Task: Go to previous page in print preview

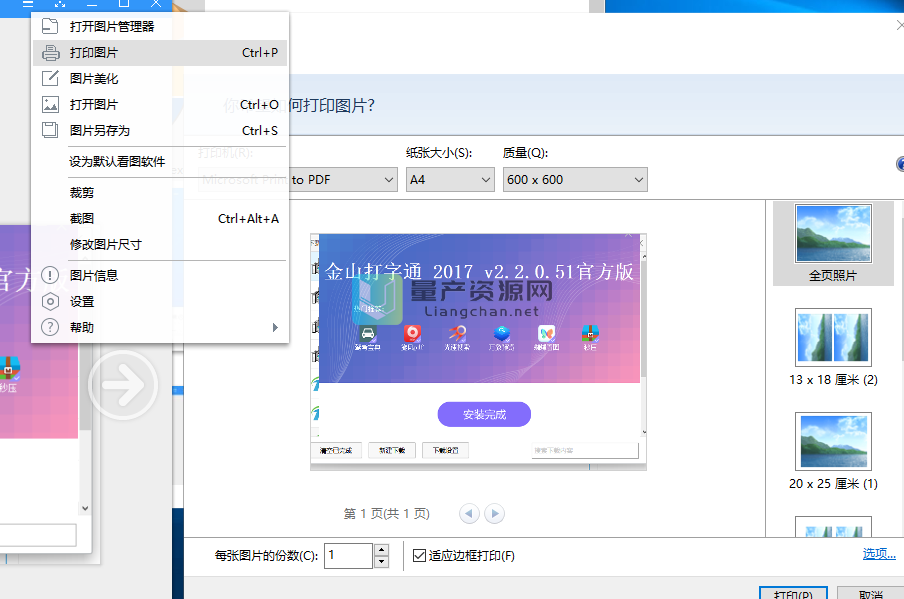Action: point(469,513)
